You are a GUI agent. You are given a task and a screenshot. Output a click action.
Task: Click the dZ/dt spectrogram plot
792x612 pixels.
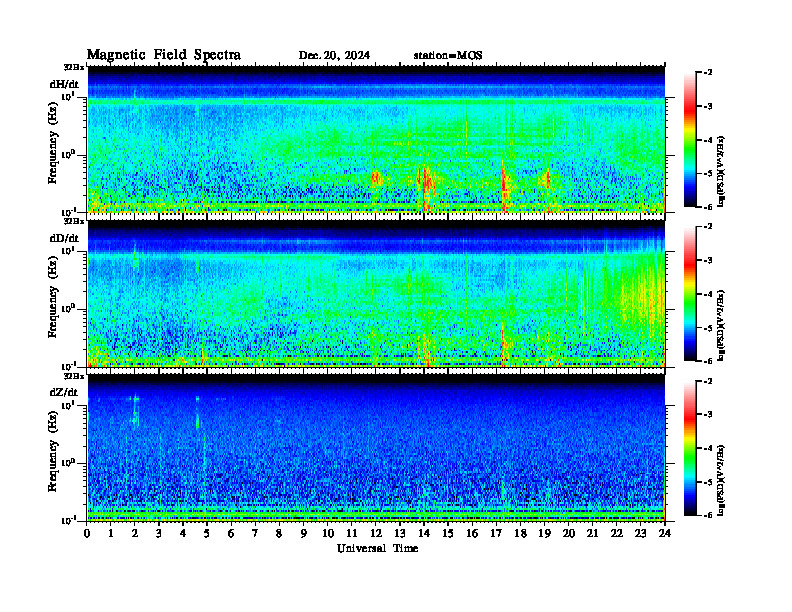point(376,447)
